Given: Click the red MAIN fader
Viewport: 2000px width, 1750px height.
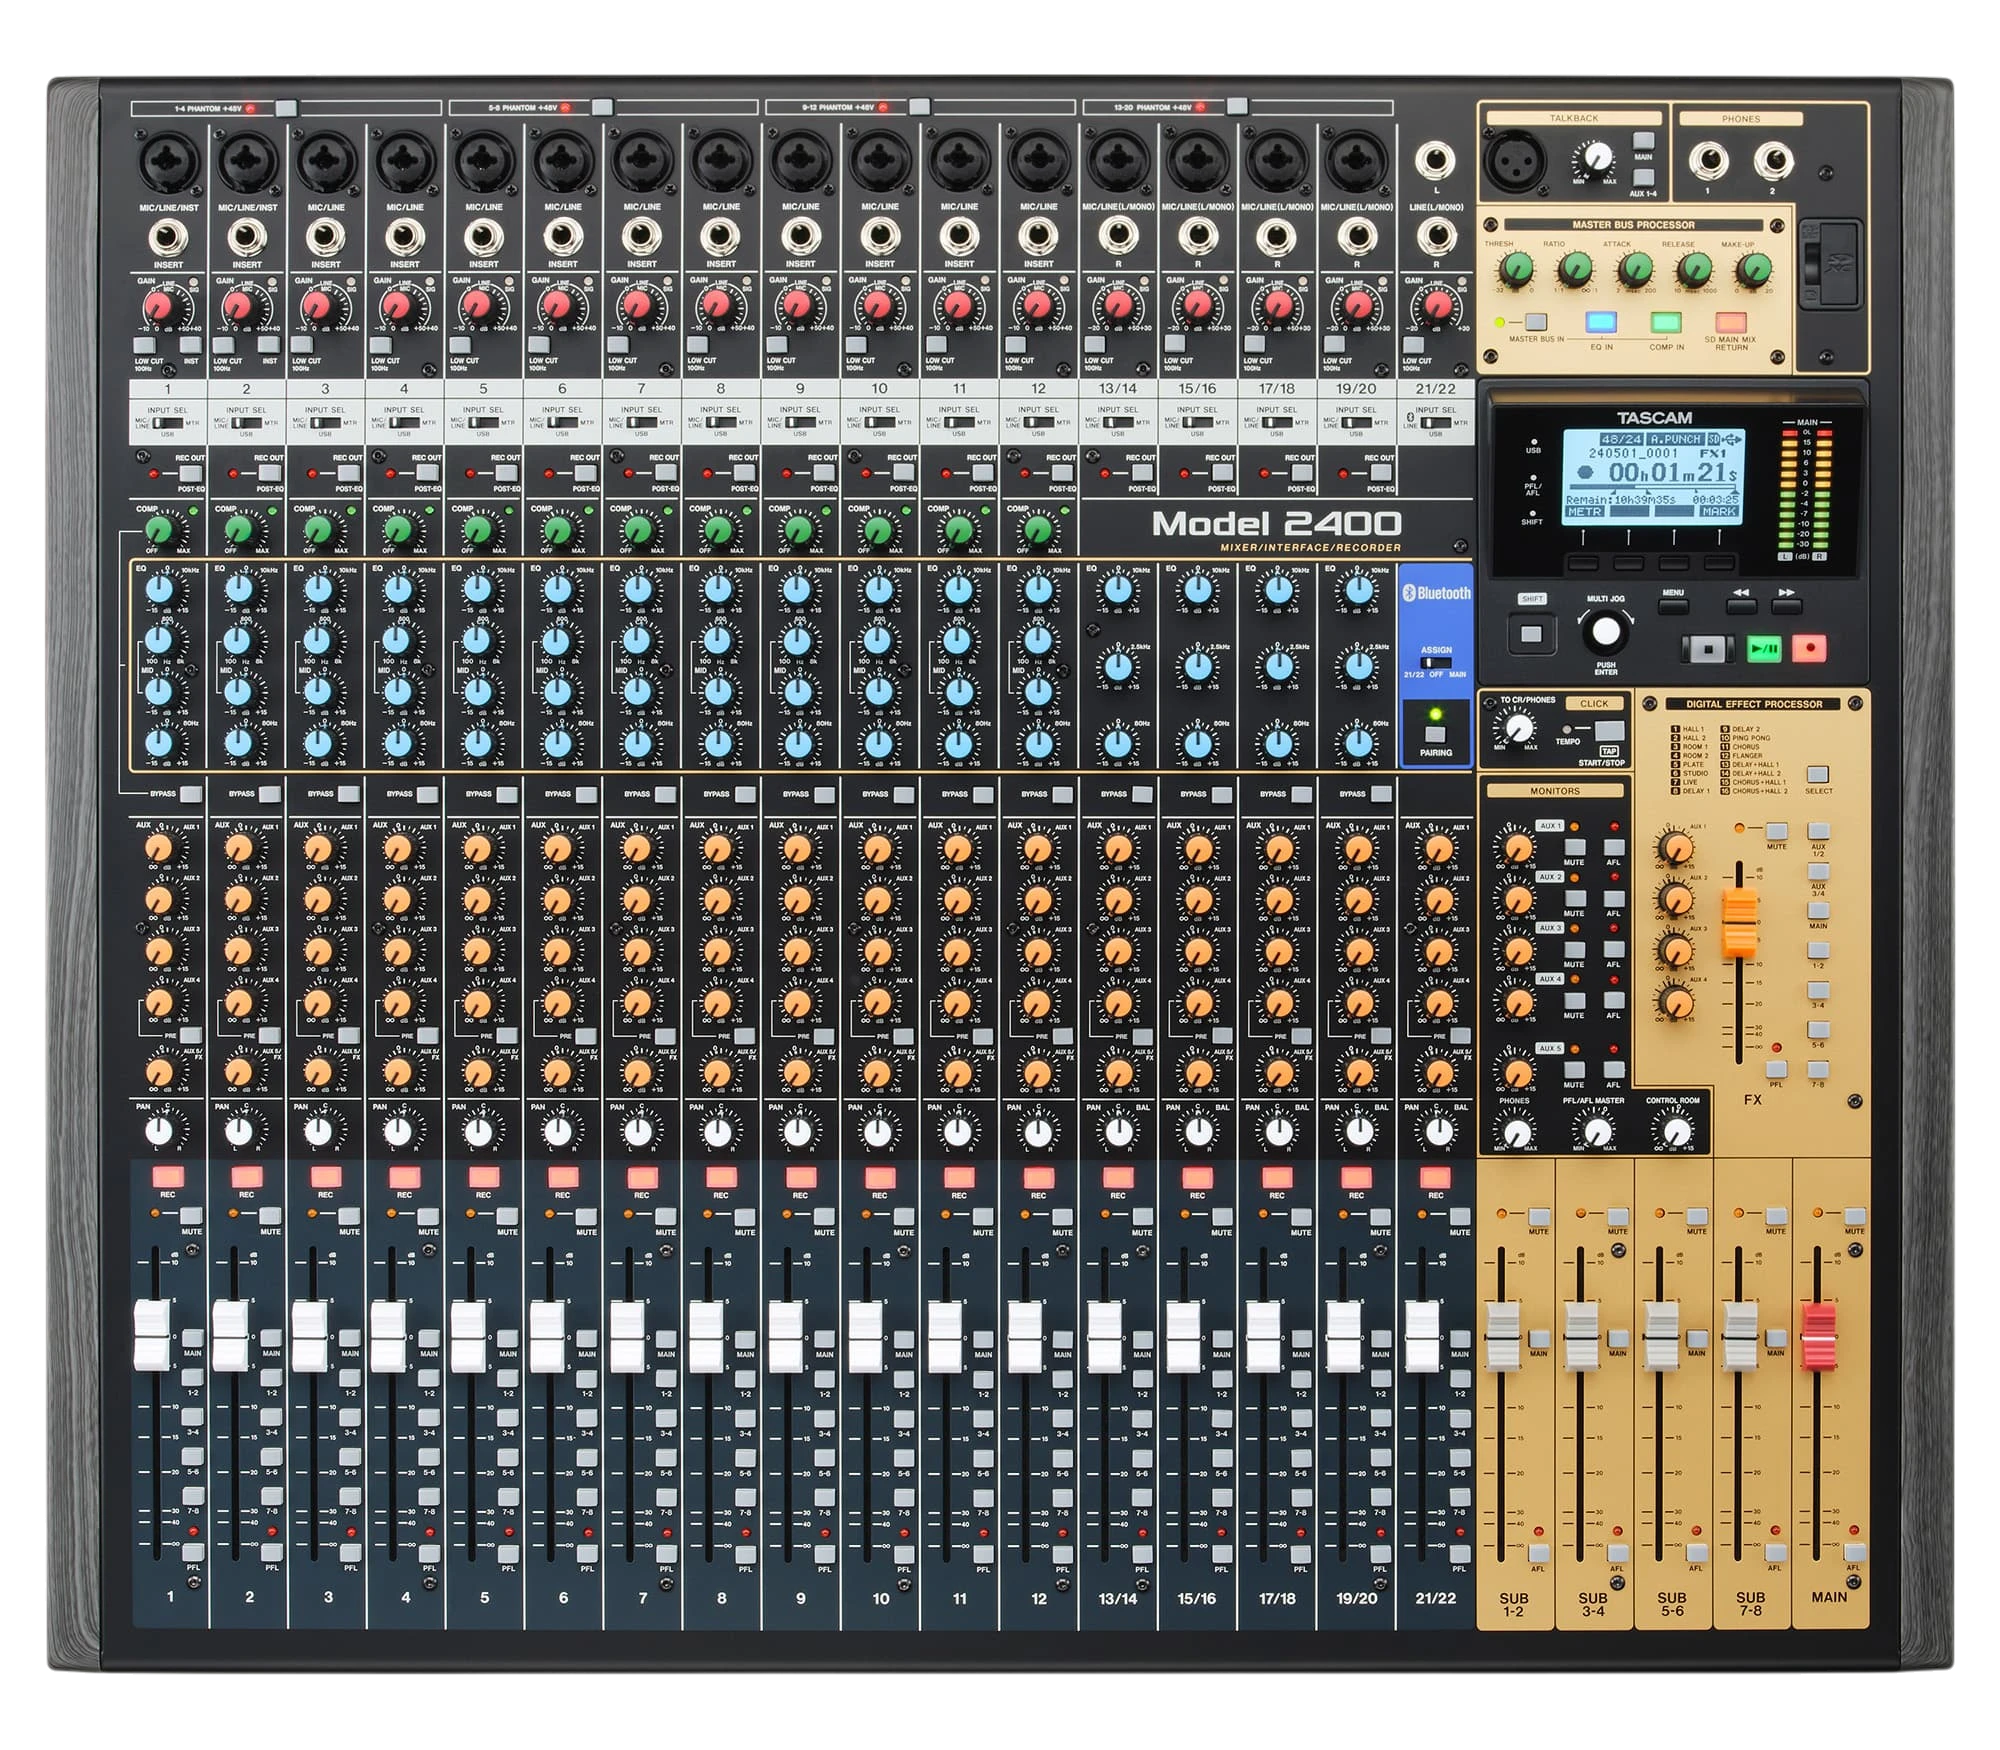Looking at the screenshot, I should (1819, 1335).
